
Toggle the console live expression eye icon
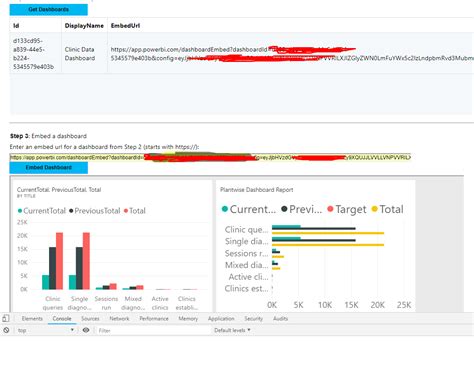[86, 330]
